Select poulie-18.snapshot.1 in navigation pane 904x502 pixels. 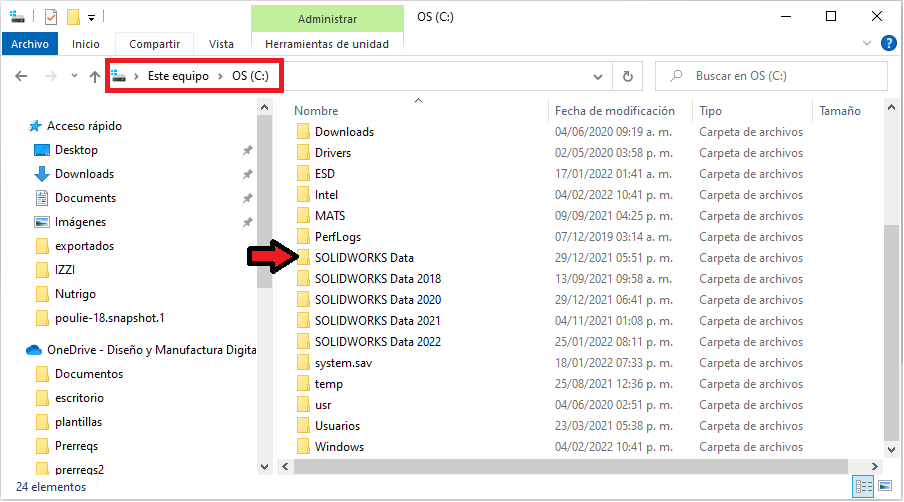(110, 318)
